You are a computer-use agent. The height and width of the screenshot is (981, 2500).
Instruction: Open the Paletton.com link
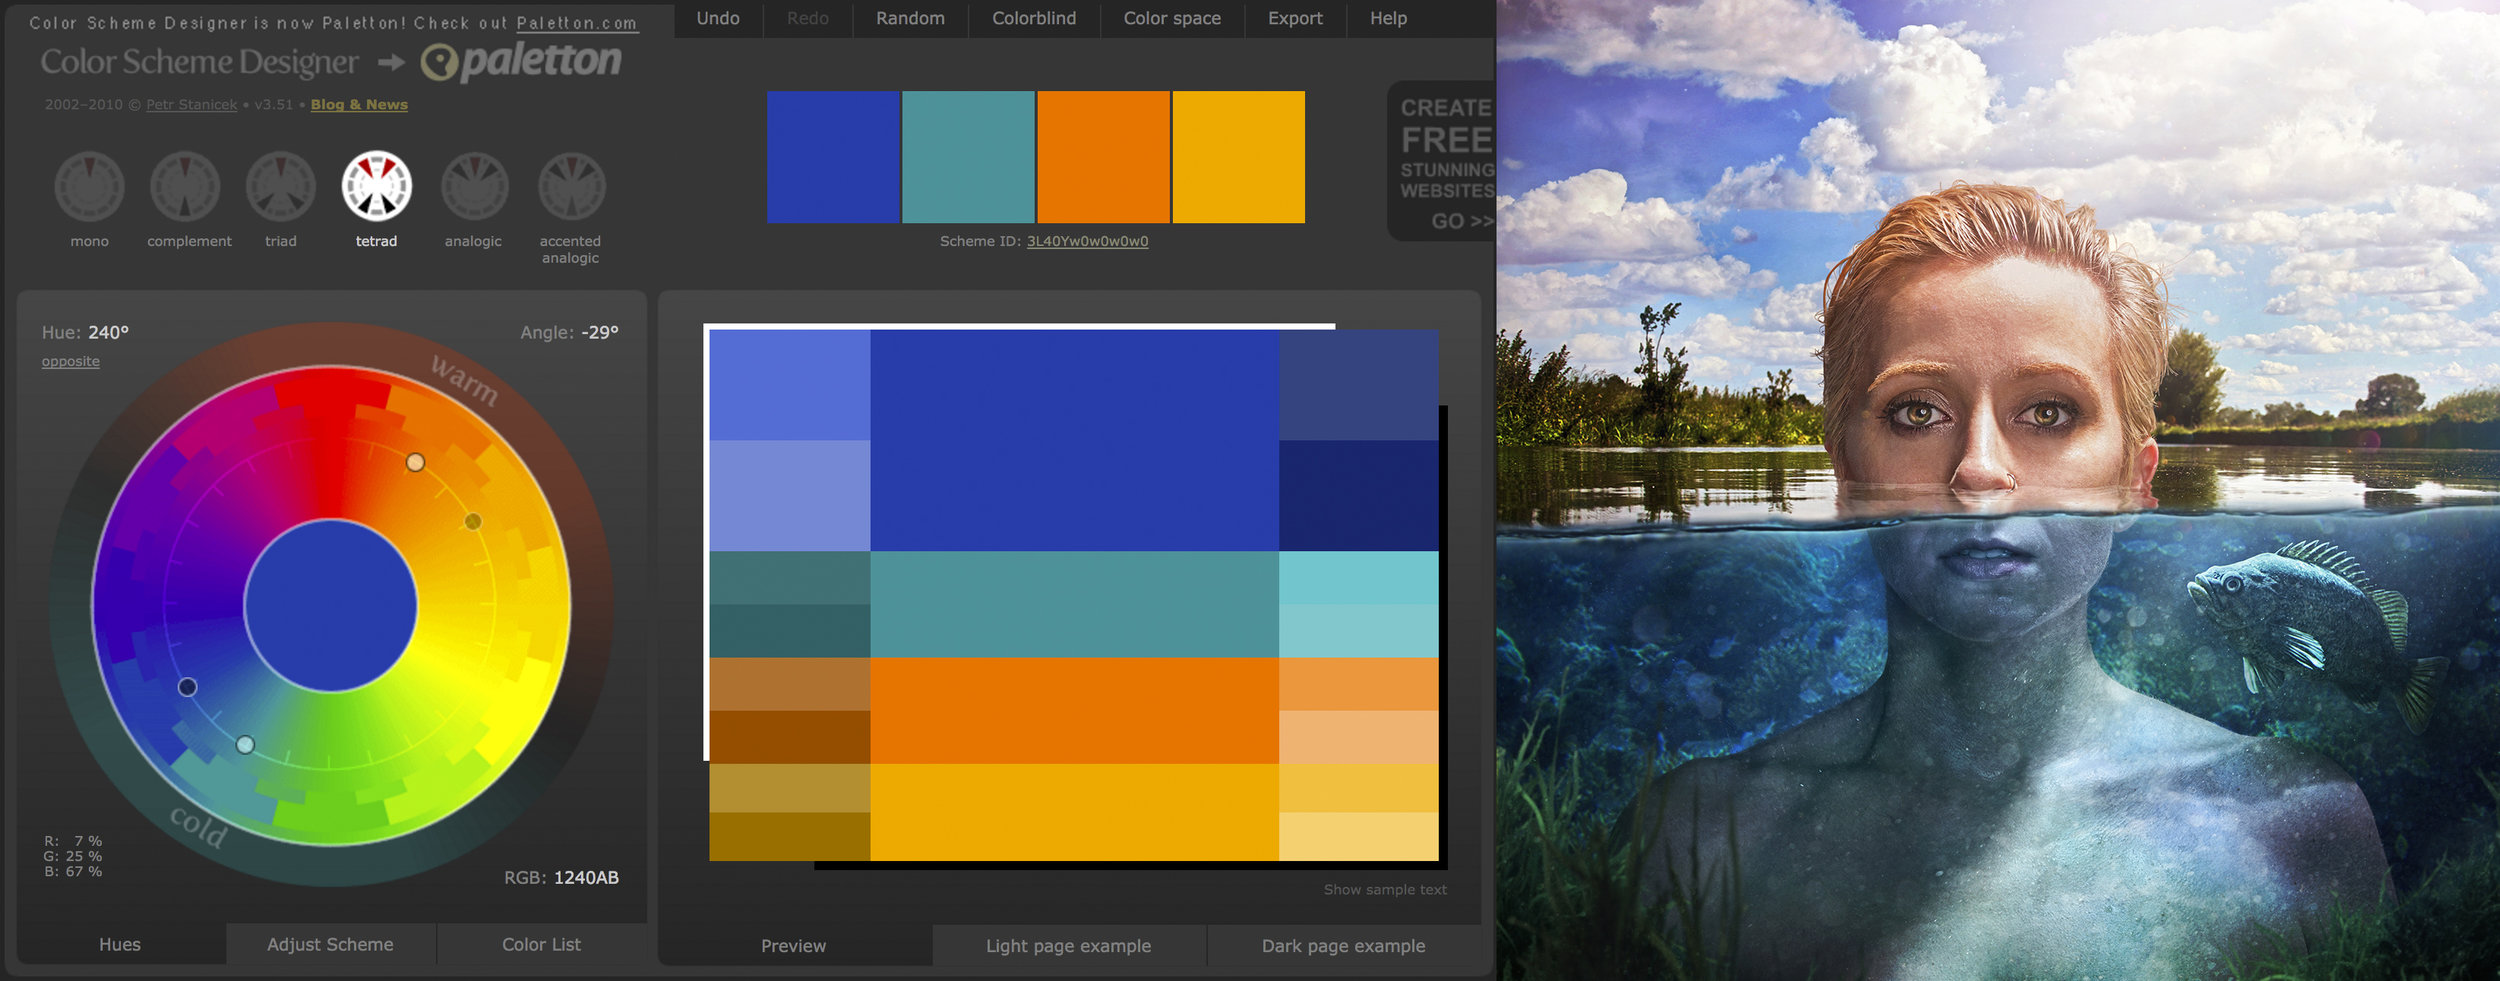click(577, 23)
